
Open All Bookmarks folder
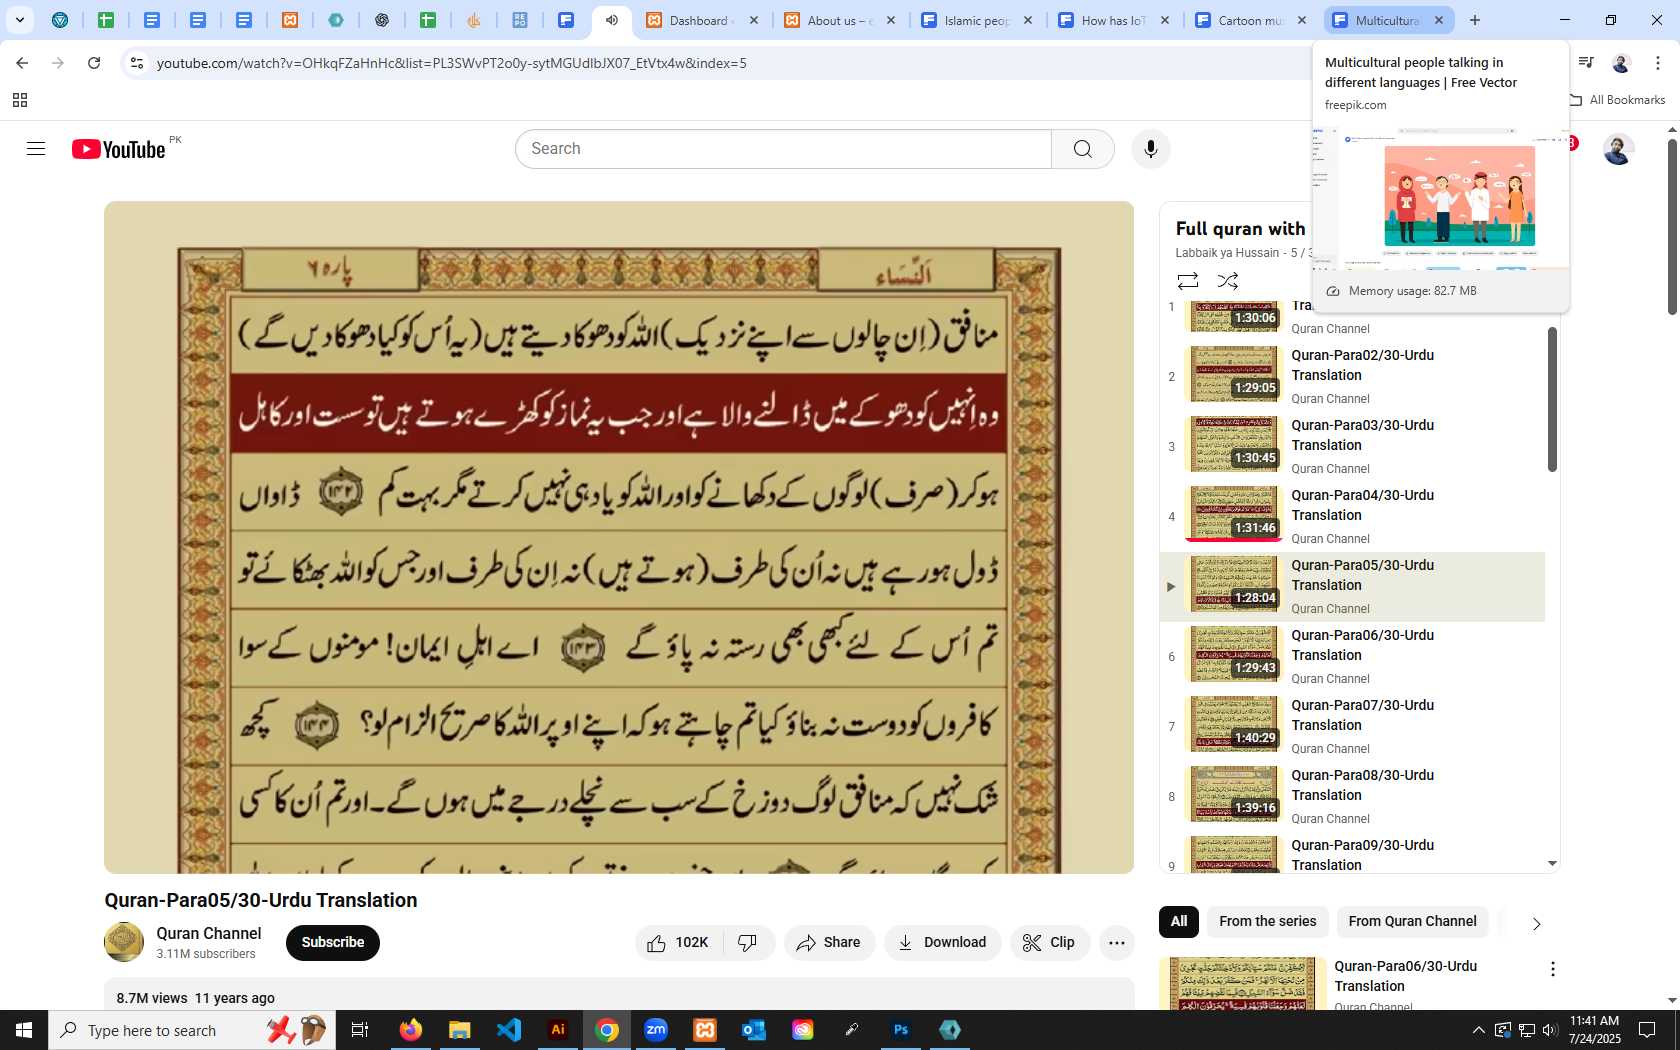1617,100
